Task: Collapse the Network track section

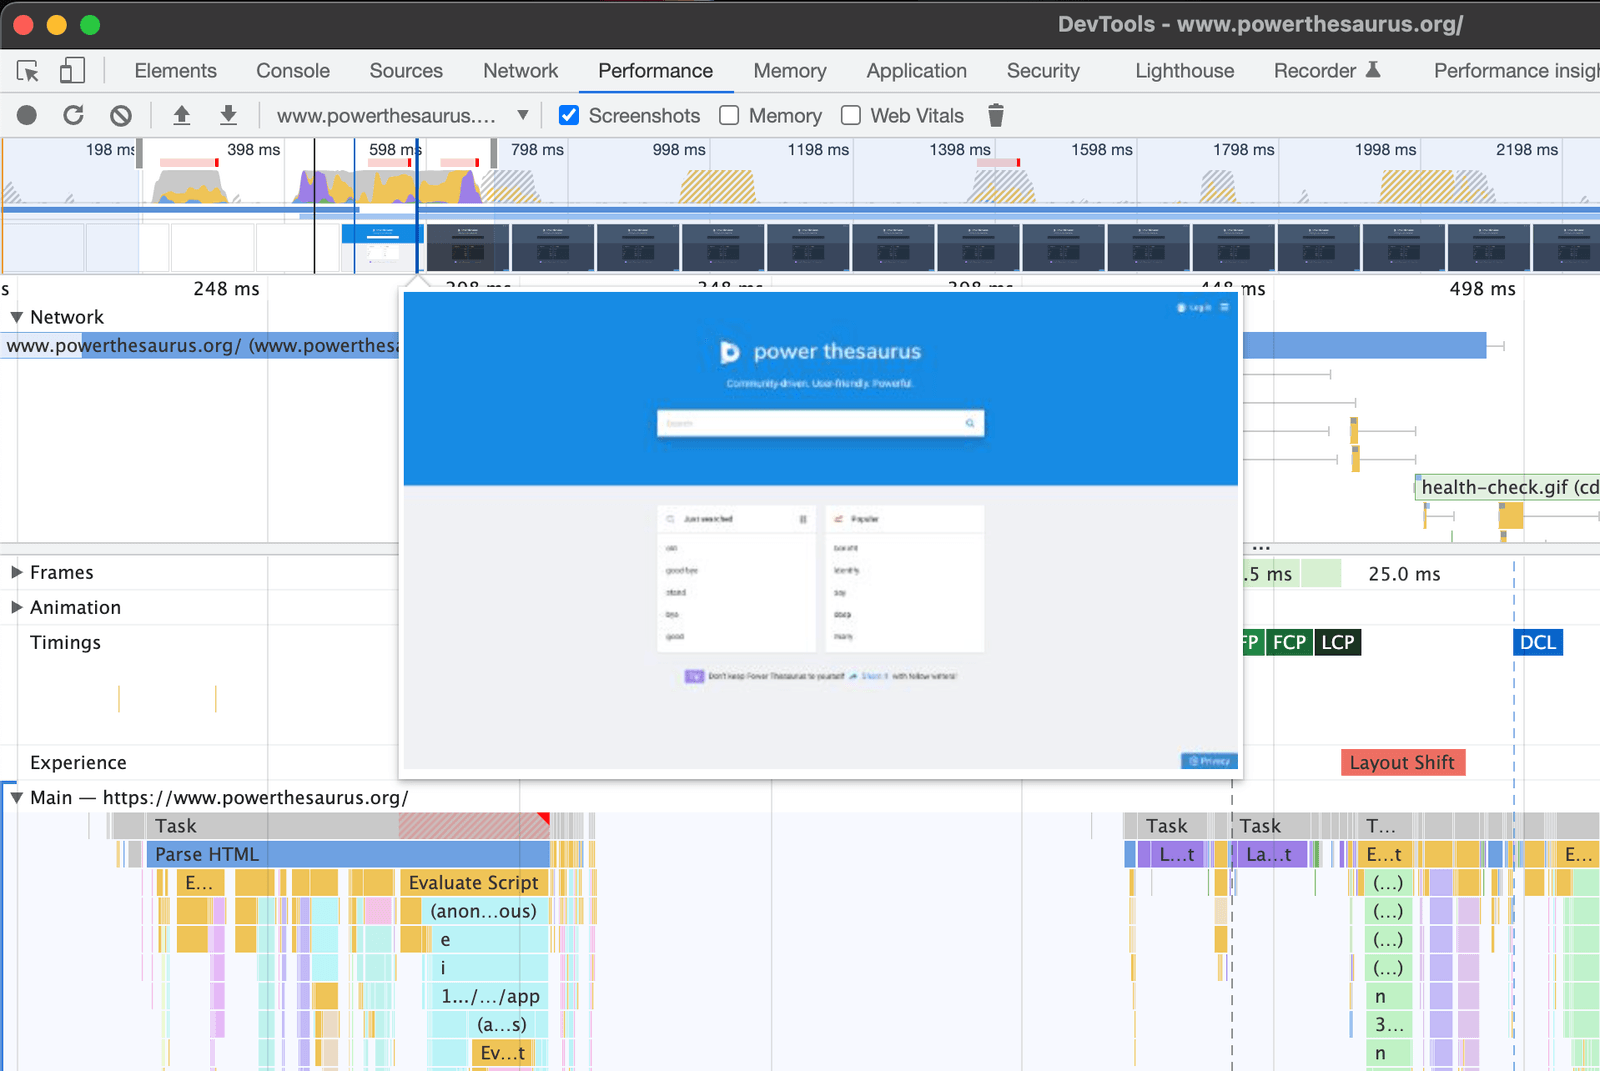Action: point(16,317)
